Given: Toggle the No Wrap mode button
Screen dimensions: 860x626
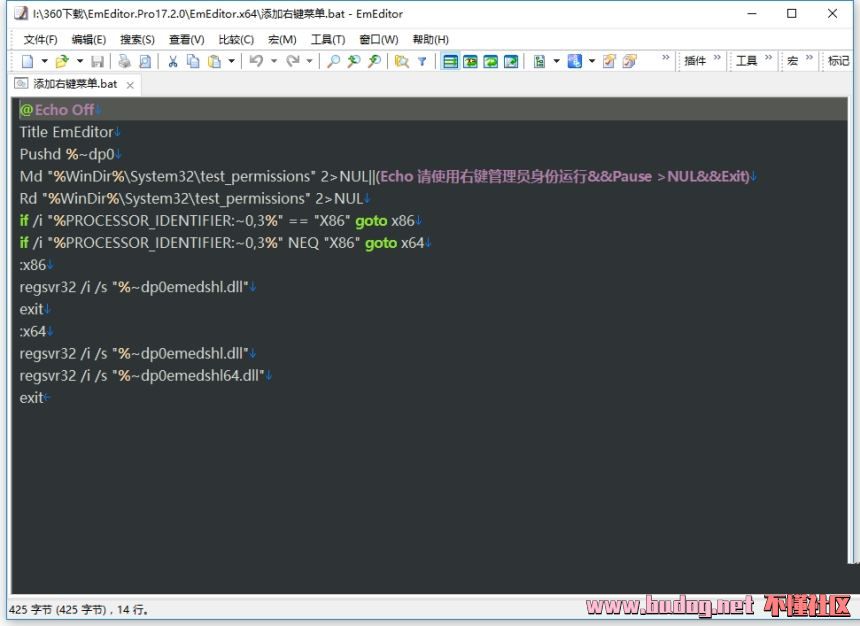Looking at the screenshot, I should coord(450,61).
